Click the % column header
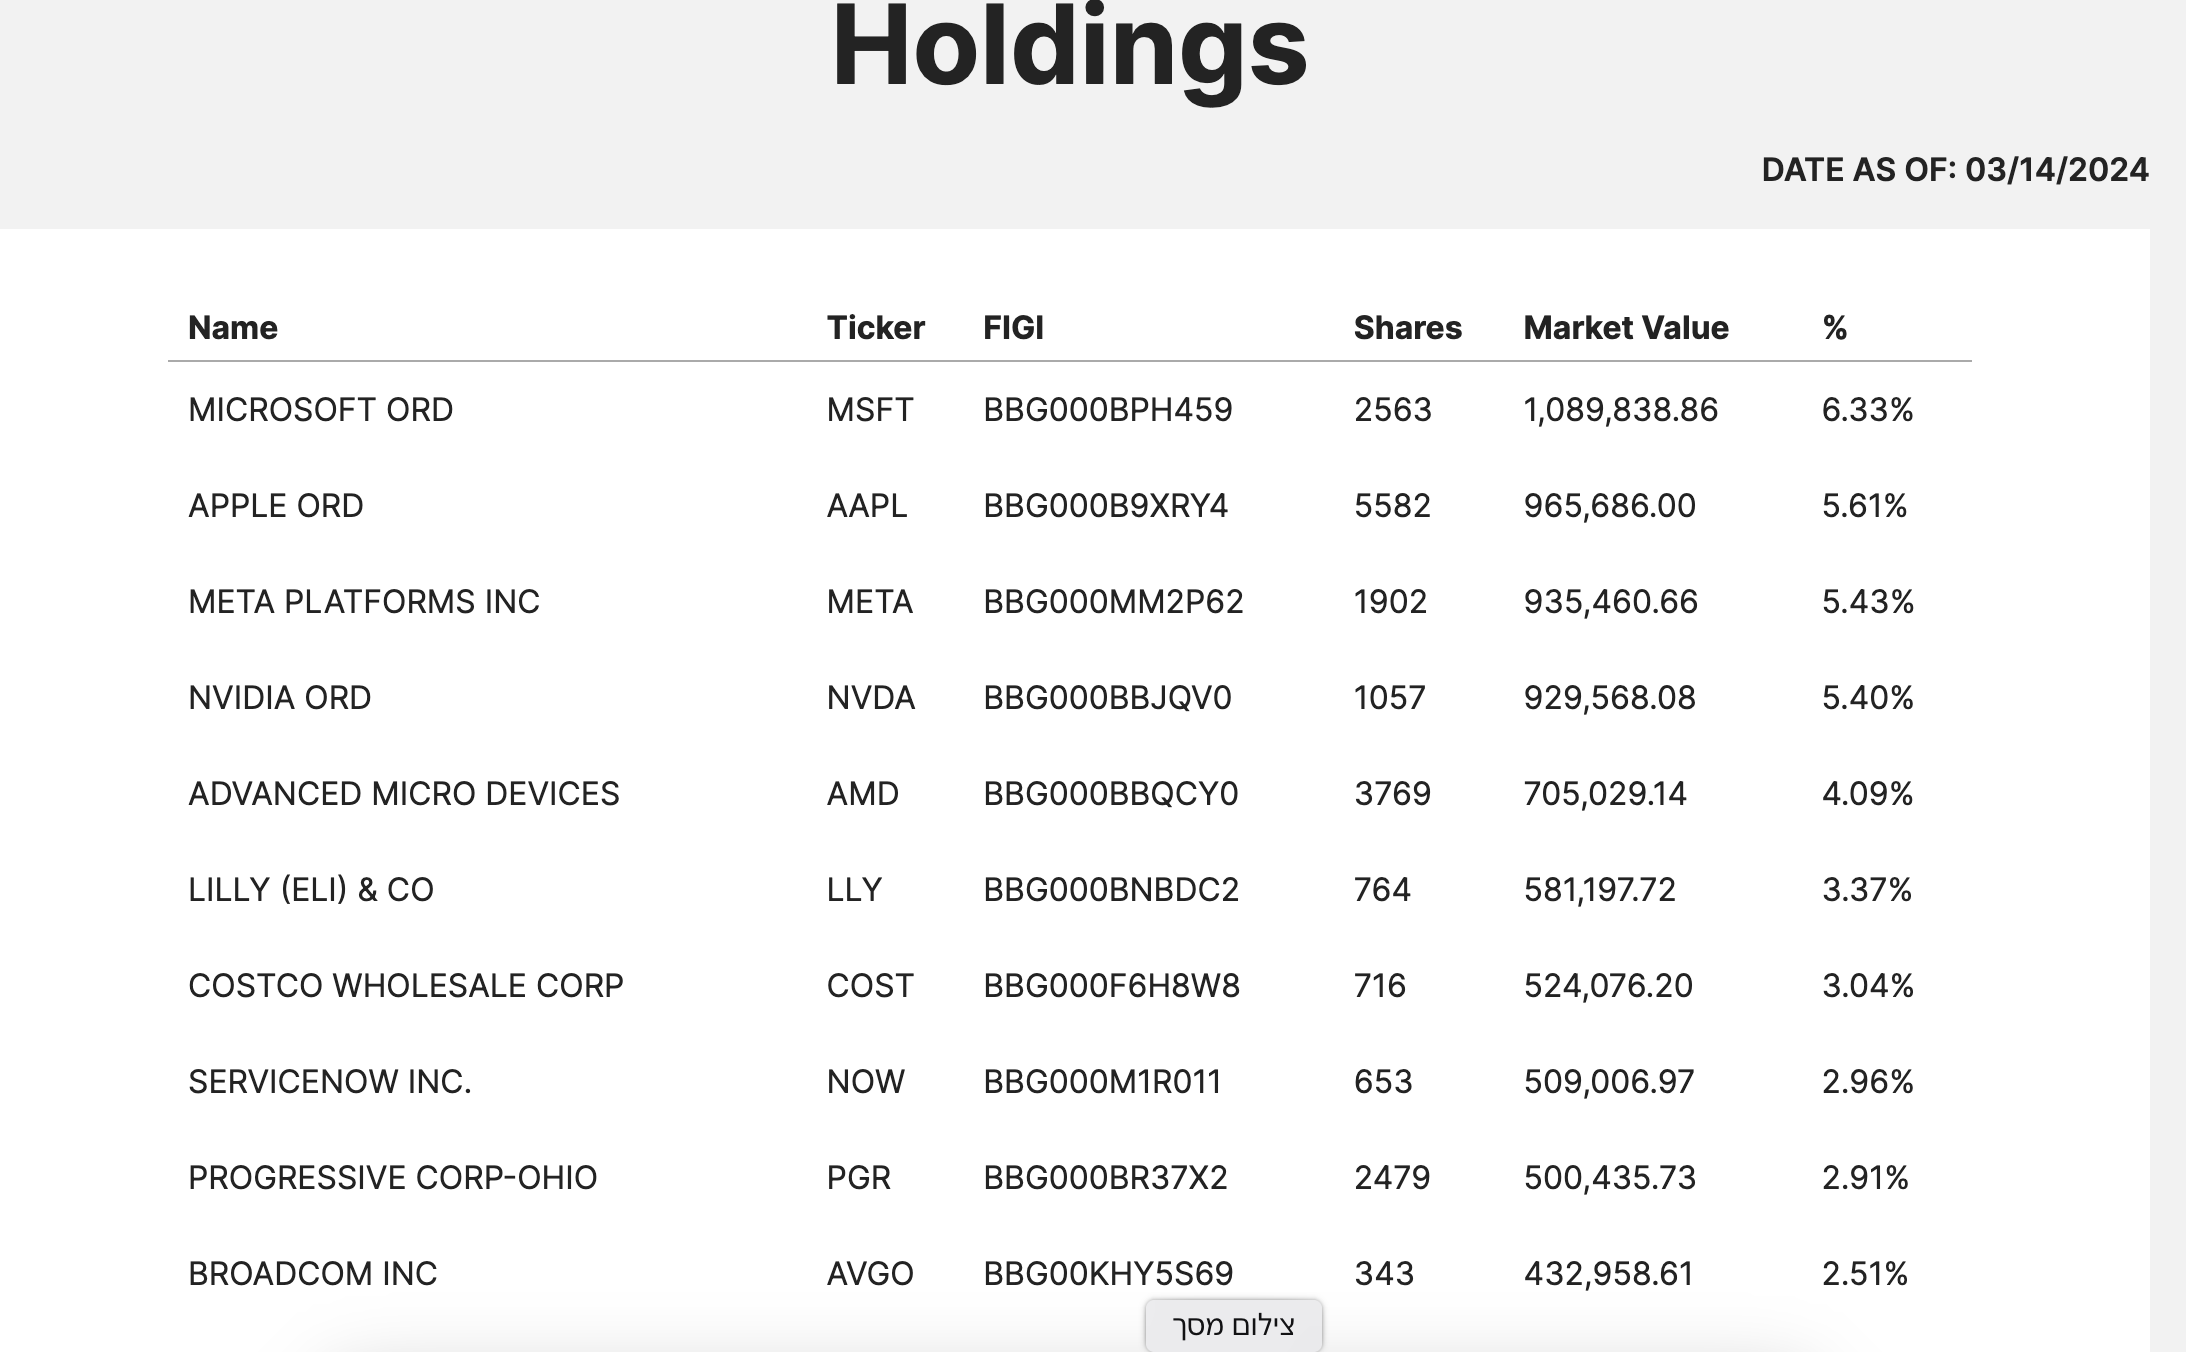Image resolution: width=2186 pixels, height=1352 pixels. [1835, 328]
